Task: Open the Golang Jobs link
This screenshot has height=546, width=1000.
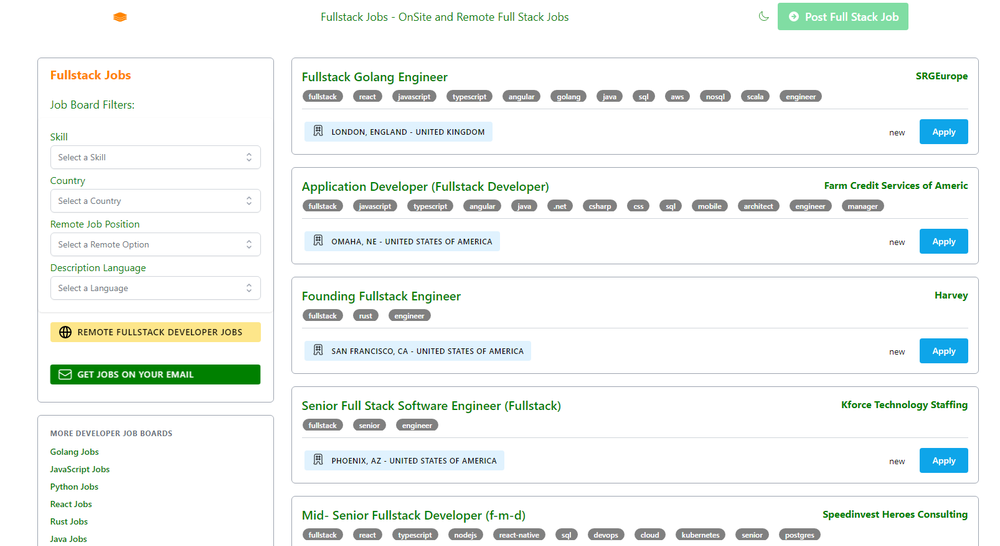Action: pyautogui.click(x=75, y=452)
